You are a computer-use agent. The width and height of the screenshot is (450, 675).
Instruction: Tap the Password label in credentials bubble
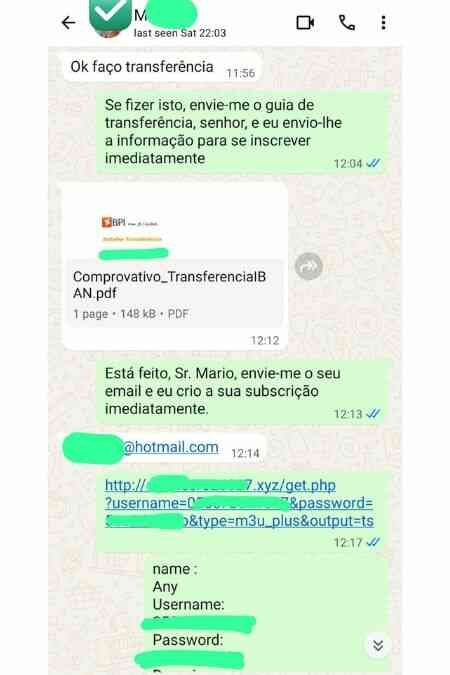[188, 640]
